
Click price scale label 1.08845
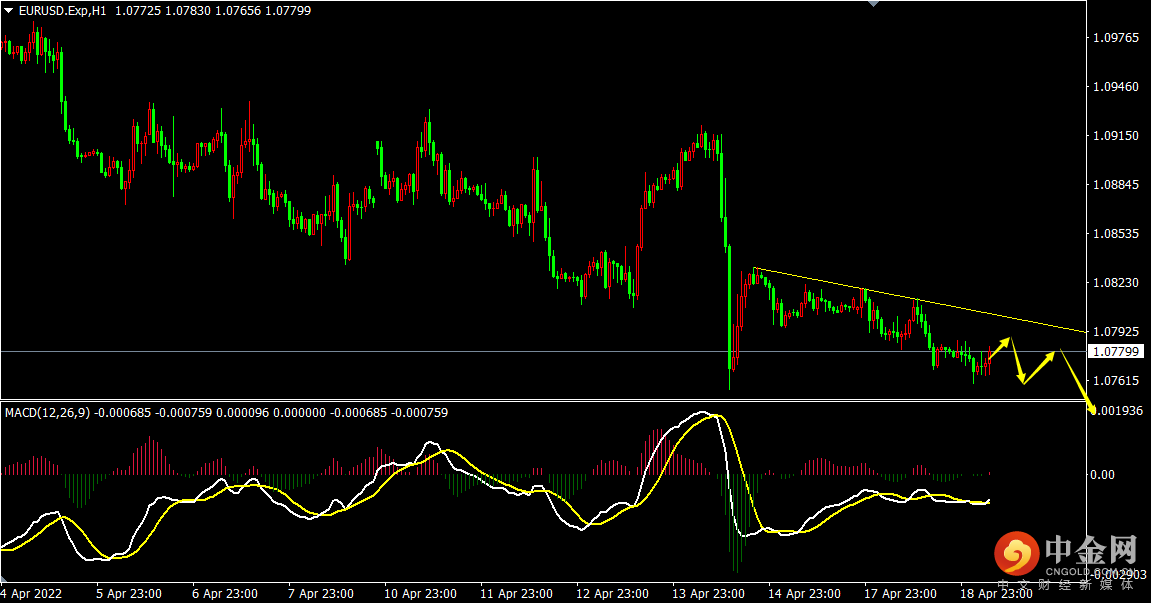(x=1116, y=184)
